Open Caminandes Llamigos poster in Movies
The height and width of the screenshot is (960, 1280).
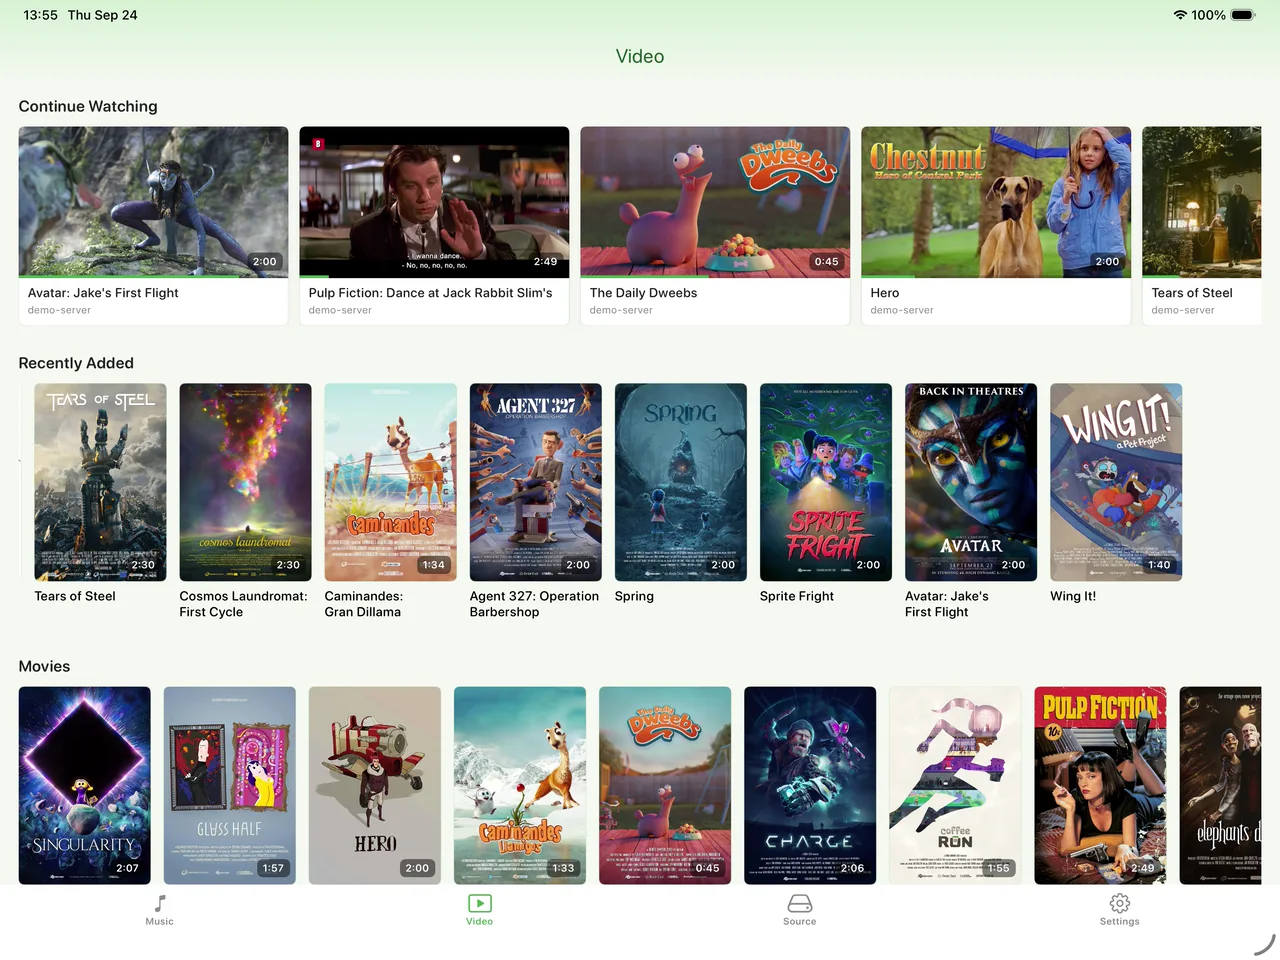pyautogui.click(x=520, y=785)
